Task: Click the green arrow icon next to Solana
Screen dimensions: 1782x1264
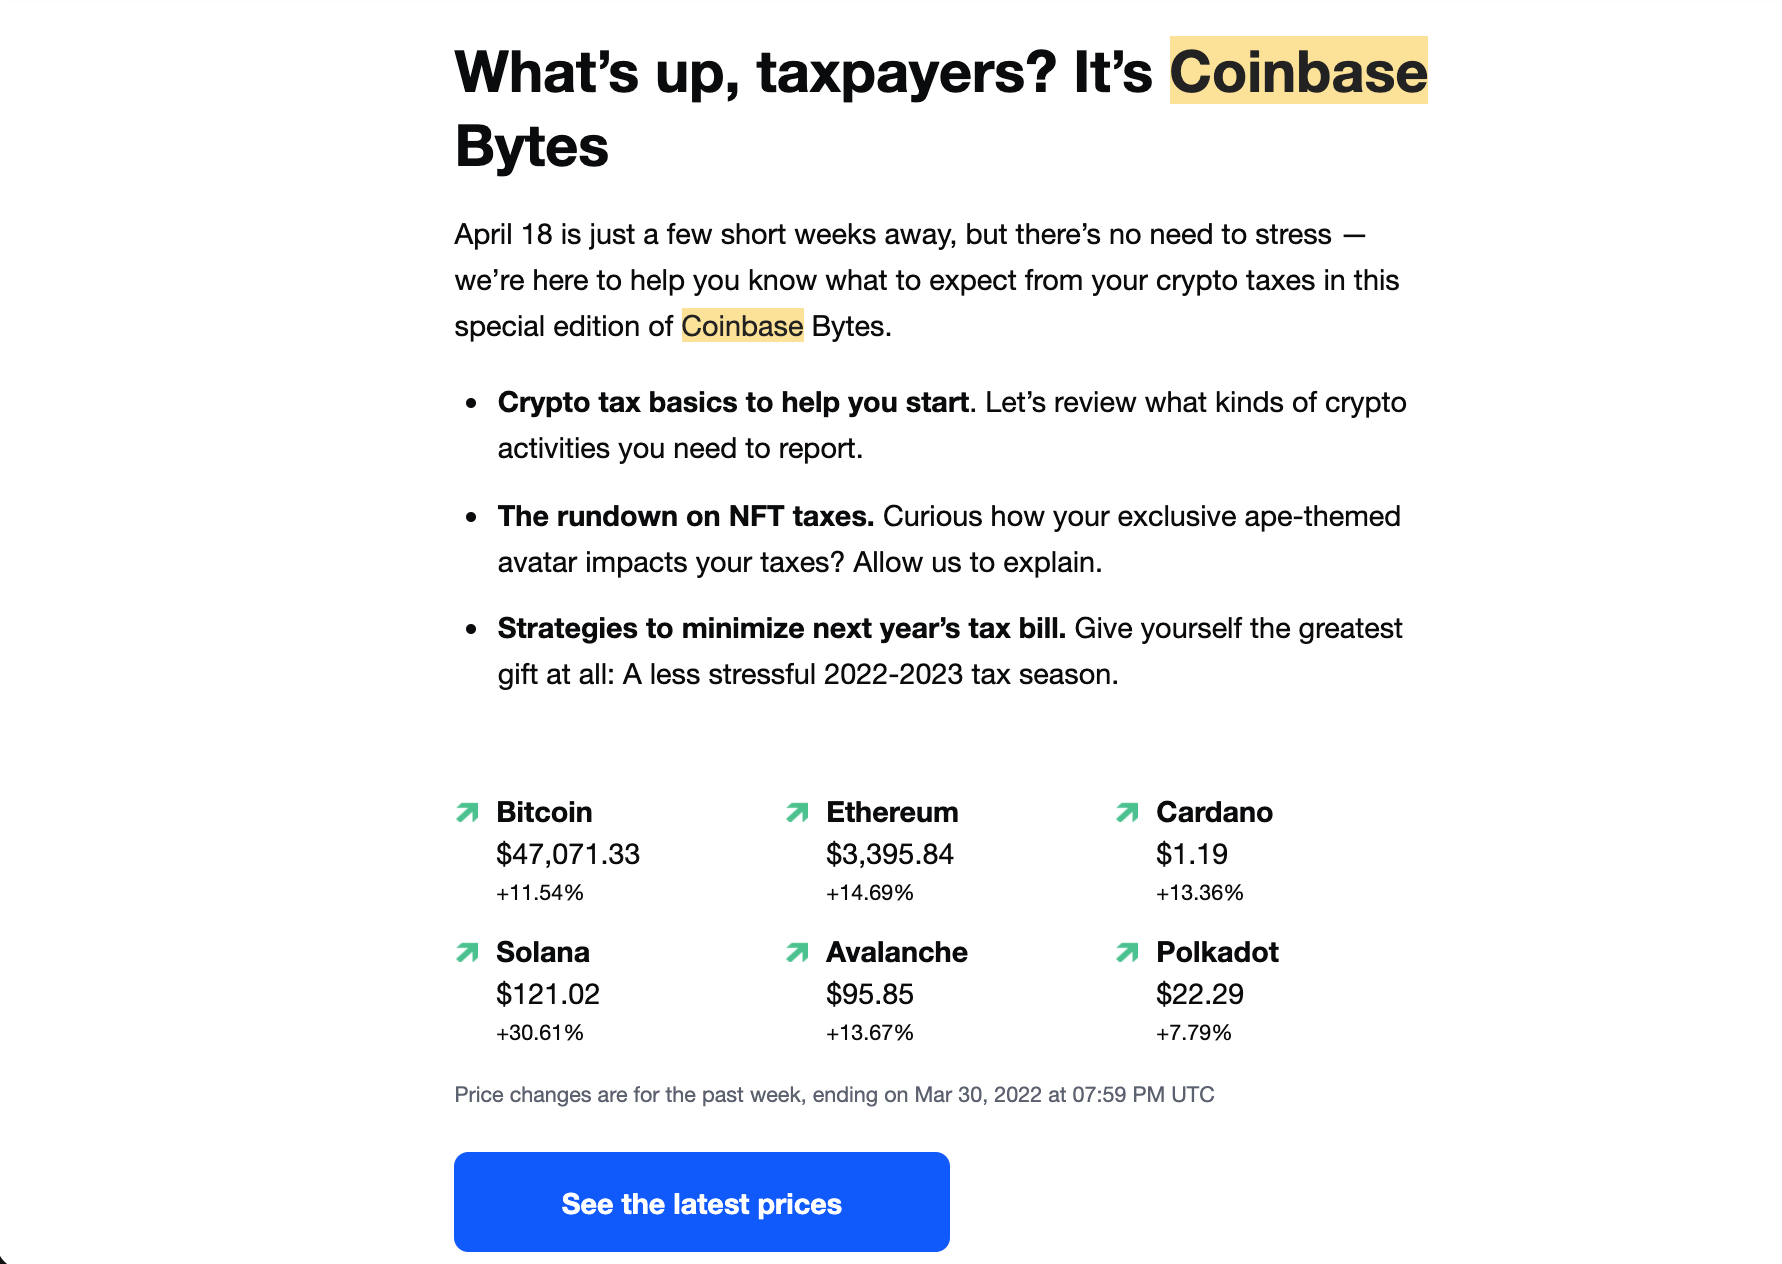Action: tap(466, 953)
